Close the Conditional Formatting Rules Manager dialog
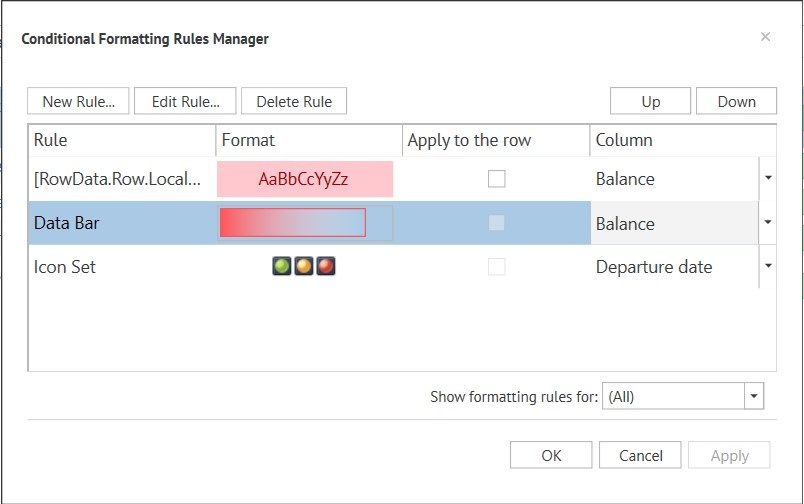 pos(765,37)
